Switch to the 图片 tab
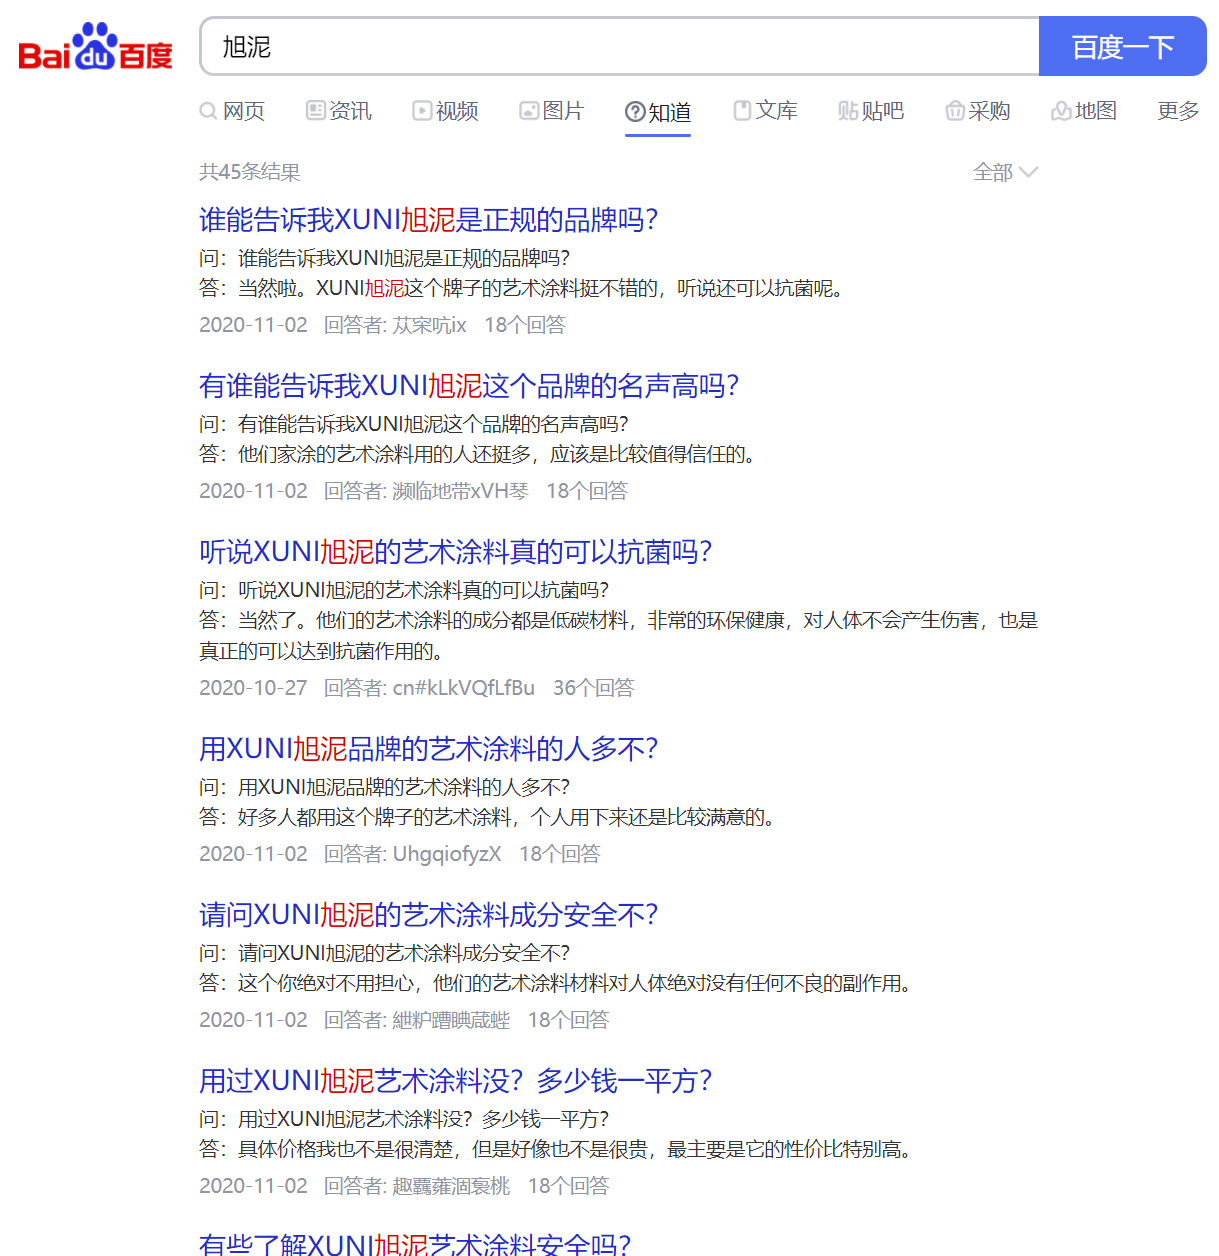The image size is (1219, 1256). (x=552, y=111)
